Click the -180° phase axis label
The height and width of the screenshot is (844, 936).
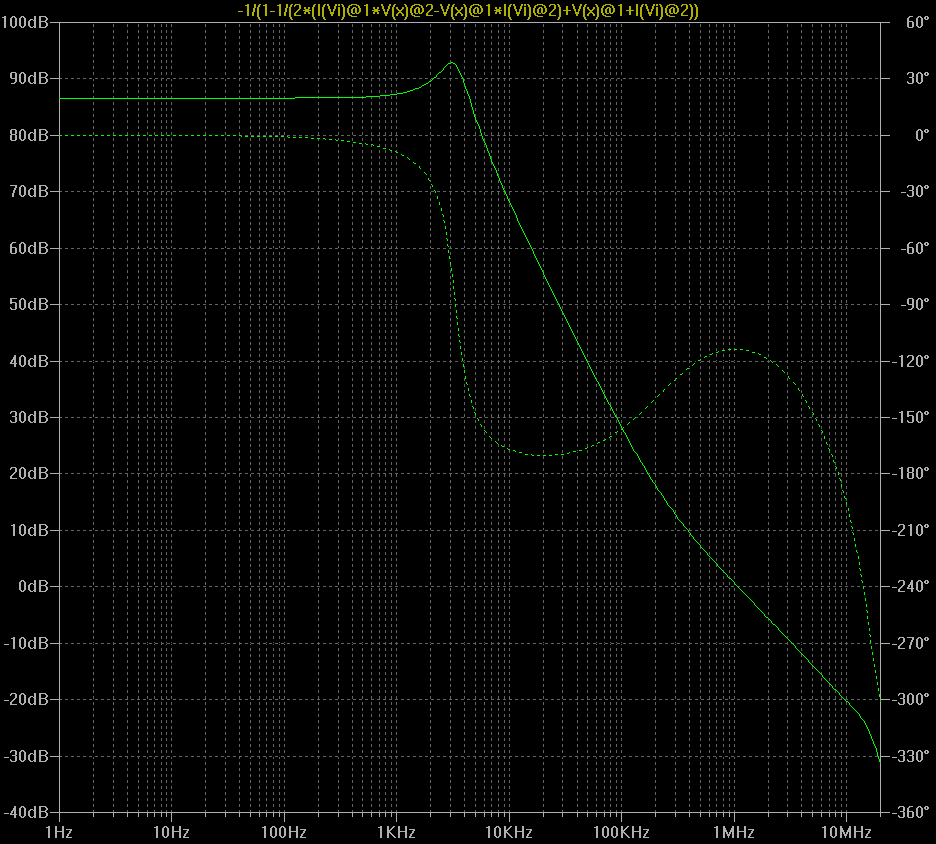pos(910,473)
